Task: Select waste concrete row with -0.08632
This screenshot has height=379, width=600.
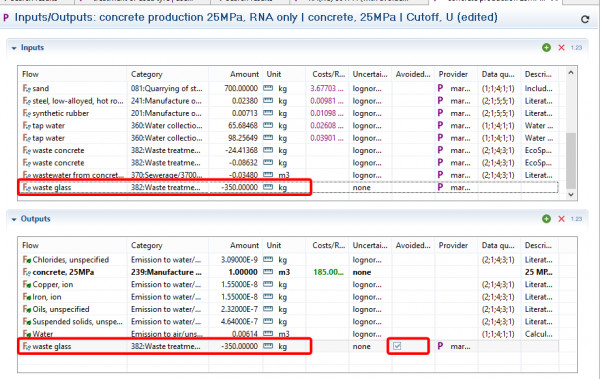Action: [288, 163]
